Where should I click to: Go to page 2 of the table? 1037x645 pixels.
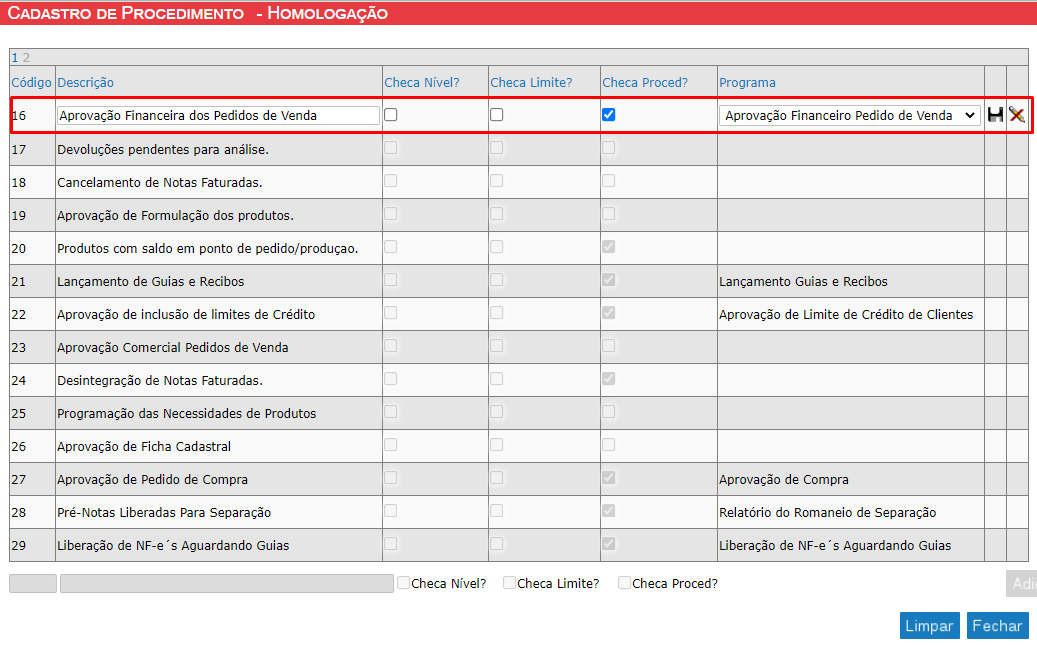point(26,58)
